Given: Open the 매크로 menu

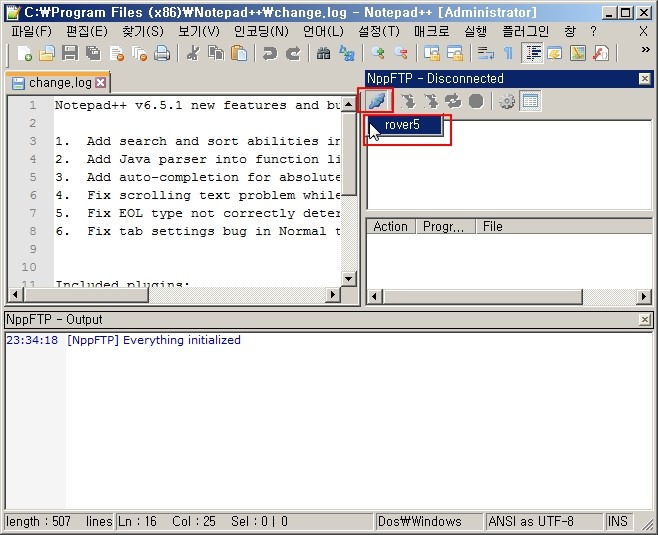Looking at the screenshot, I should point(431,31).
